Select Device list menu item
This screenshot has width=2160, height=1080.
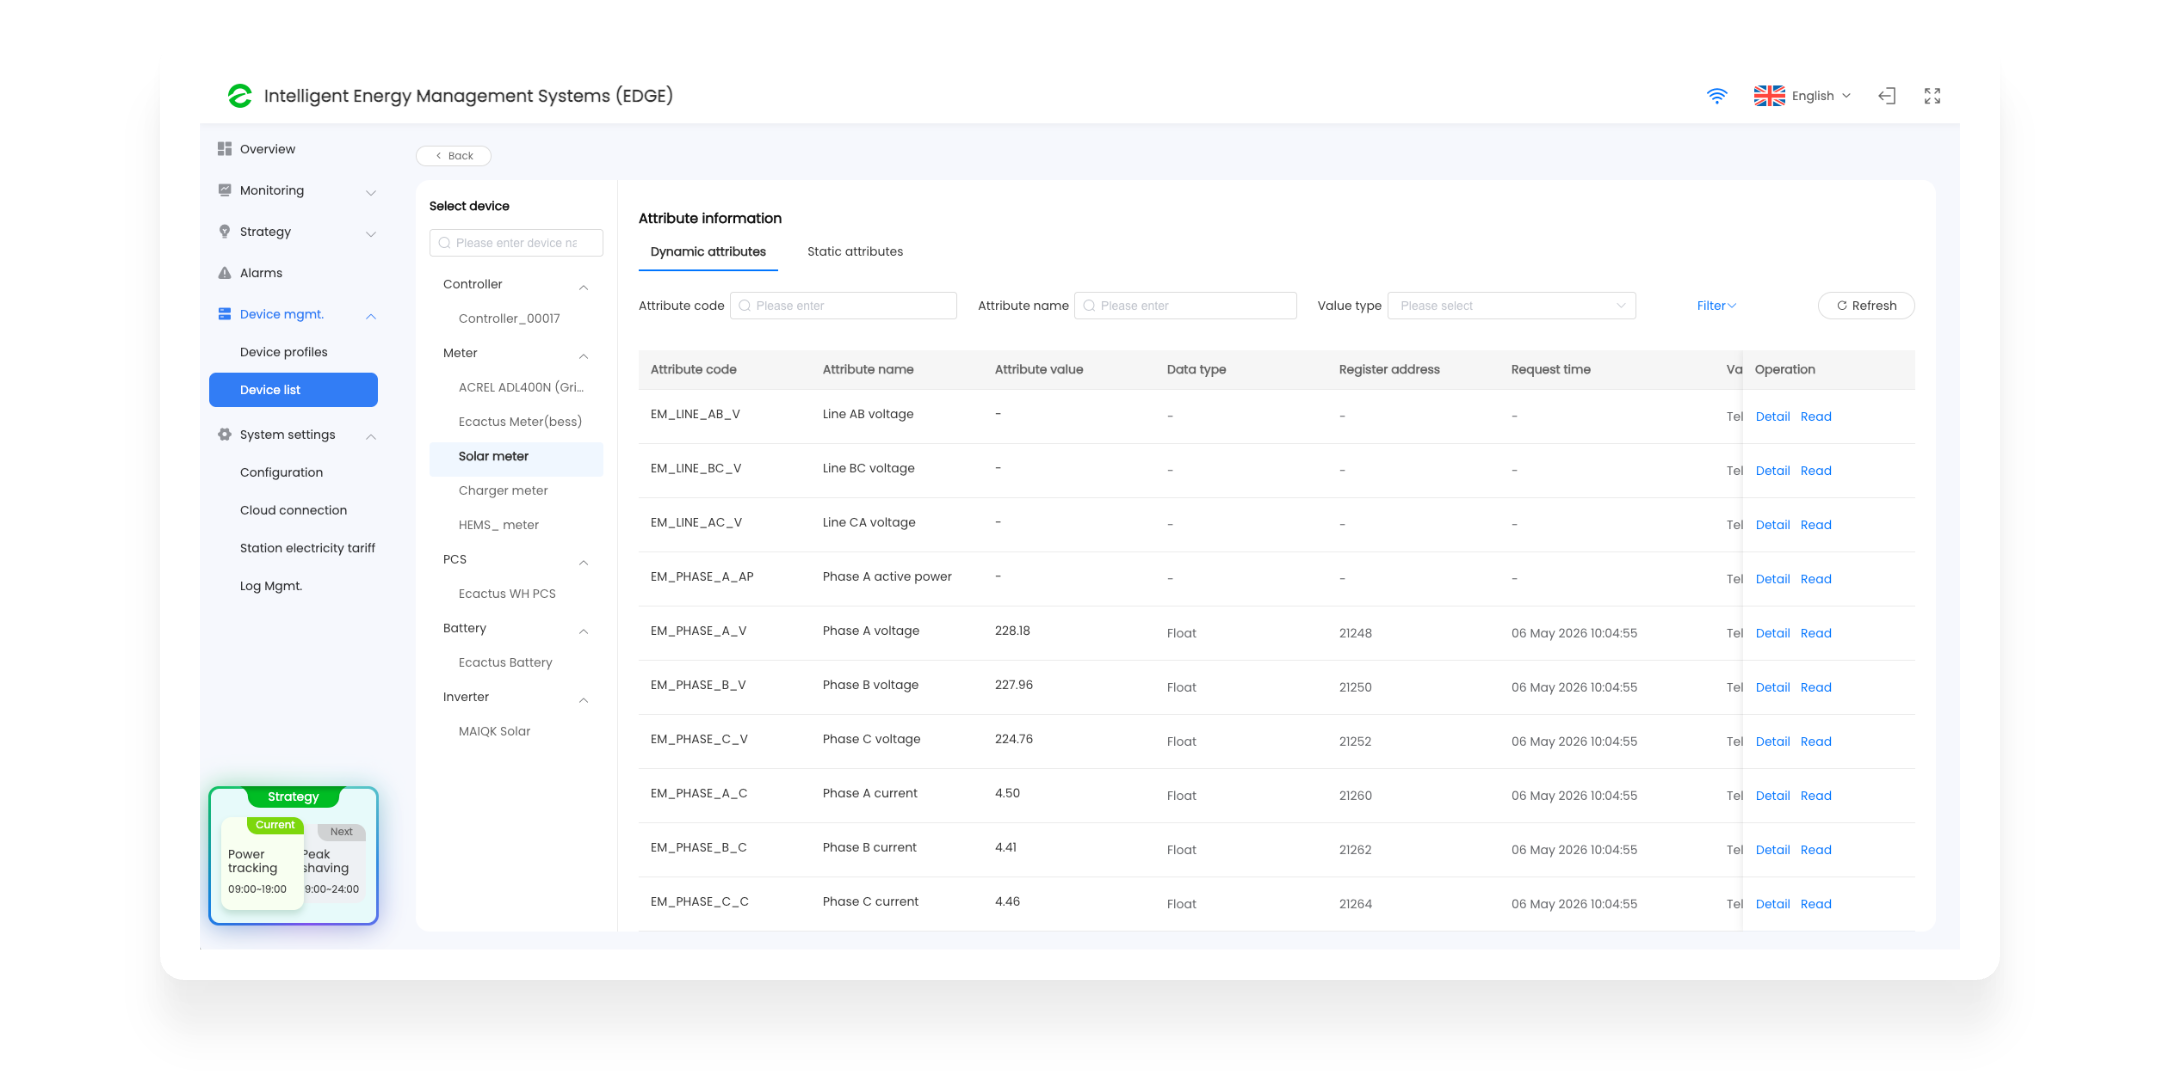point(293,390)
